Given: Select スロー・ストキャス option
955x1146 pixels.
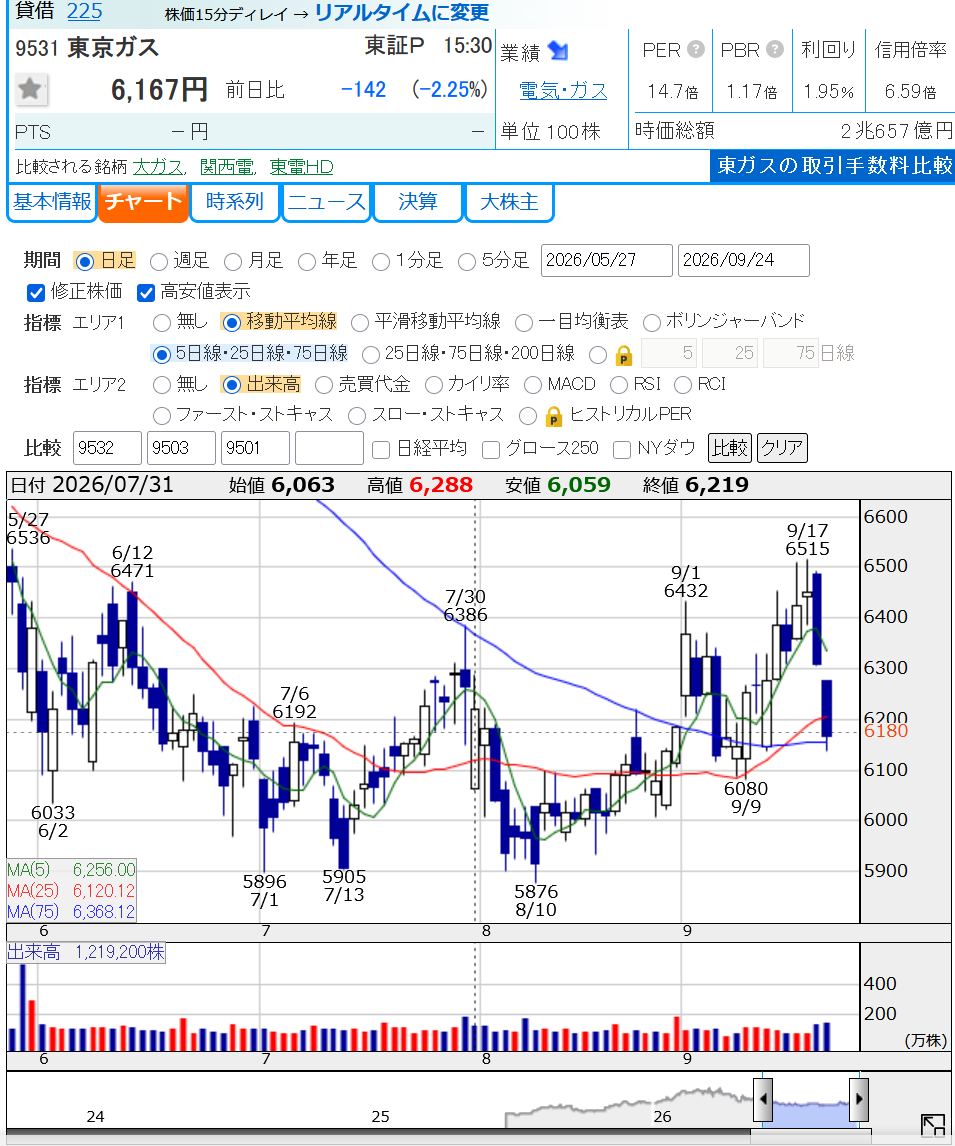Looking at the screenshot, I should click(357, 416).
